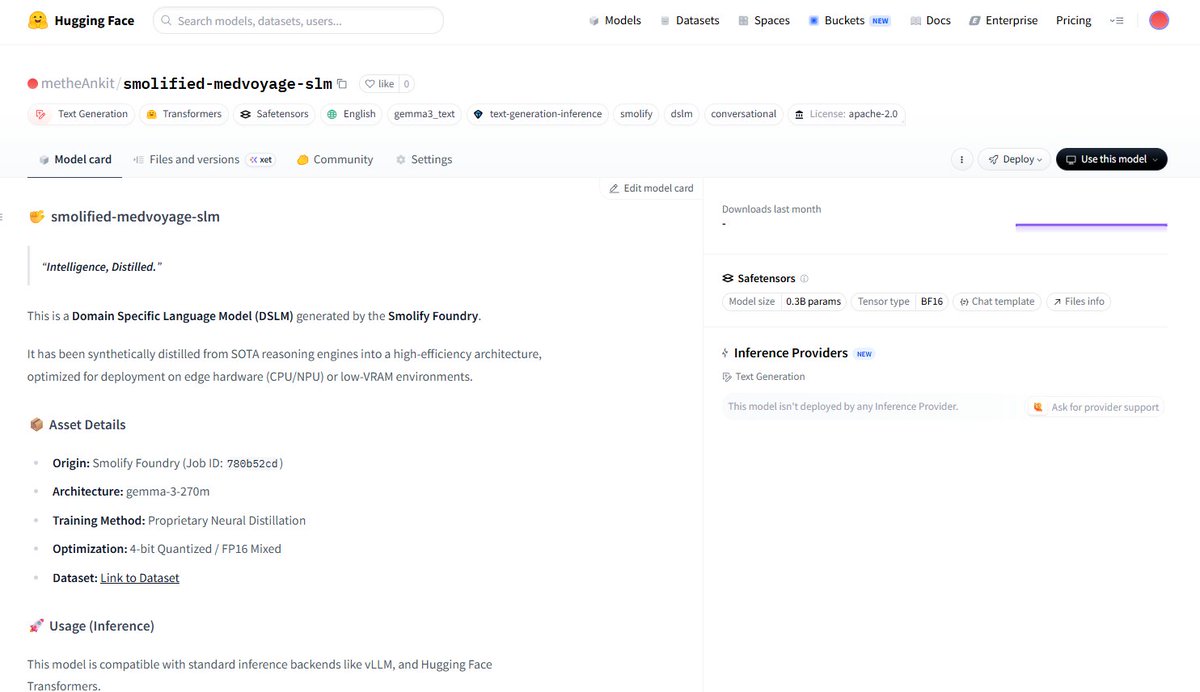Click the Inference Providers sparkle icon

click(x=726, y=353)
